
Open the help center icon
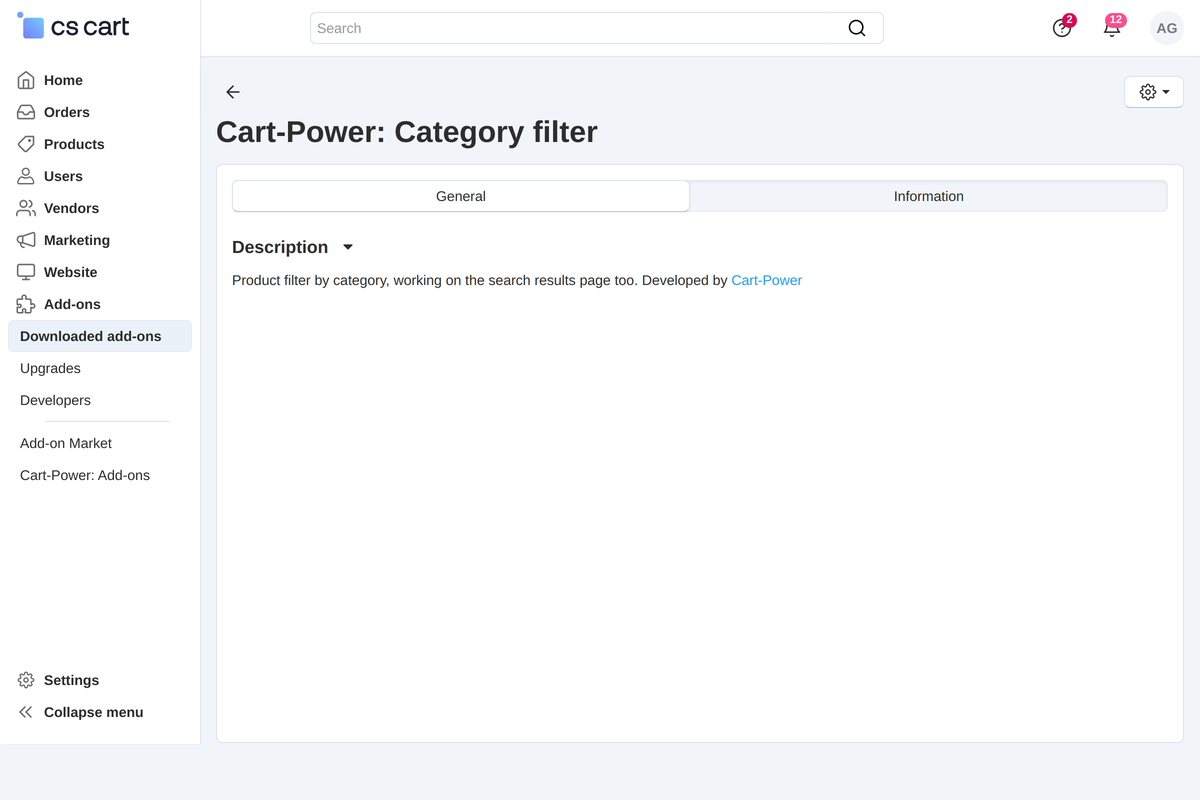(x=1062, y=28)
